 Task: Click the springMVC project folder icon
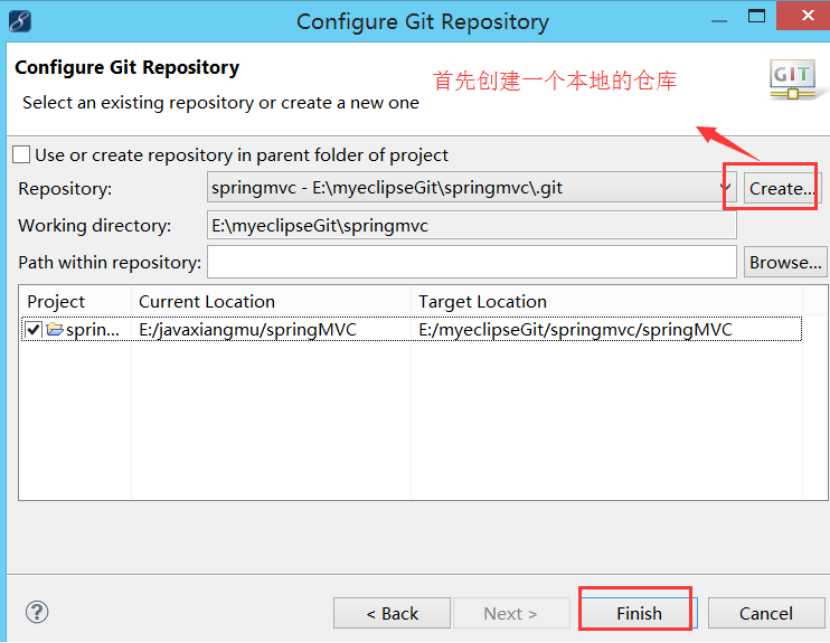pyautogui.click(x=55, y=330)
